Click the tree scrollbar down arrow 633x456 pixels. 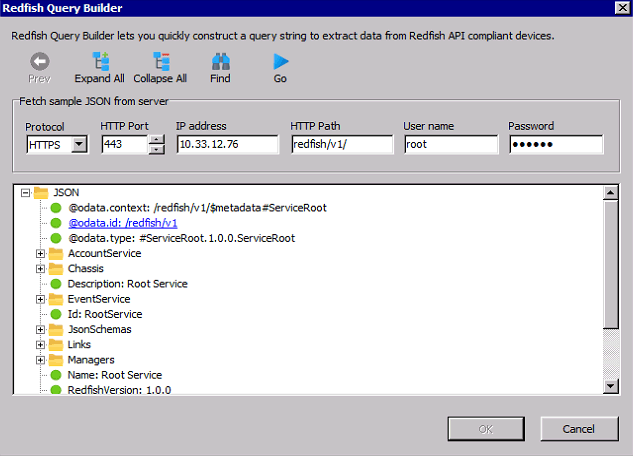[610, 386]
